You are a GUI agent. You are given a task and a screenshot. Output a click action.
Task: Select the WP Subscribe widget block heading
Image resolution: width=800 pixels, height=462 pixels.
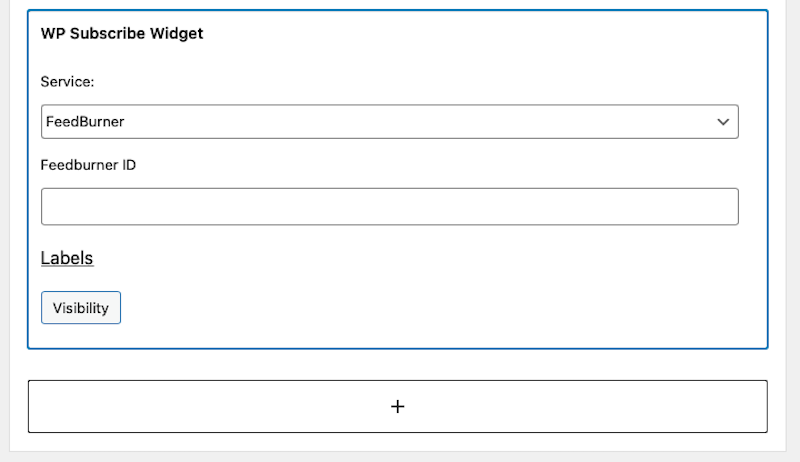pyautogui.click(x=122, y=33)
